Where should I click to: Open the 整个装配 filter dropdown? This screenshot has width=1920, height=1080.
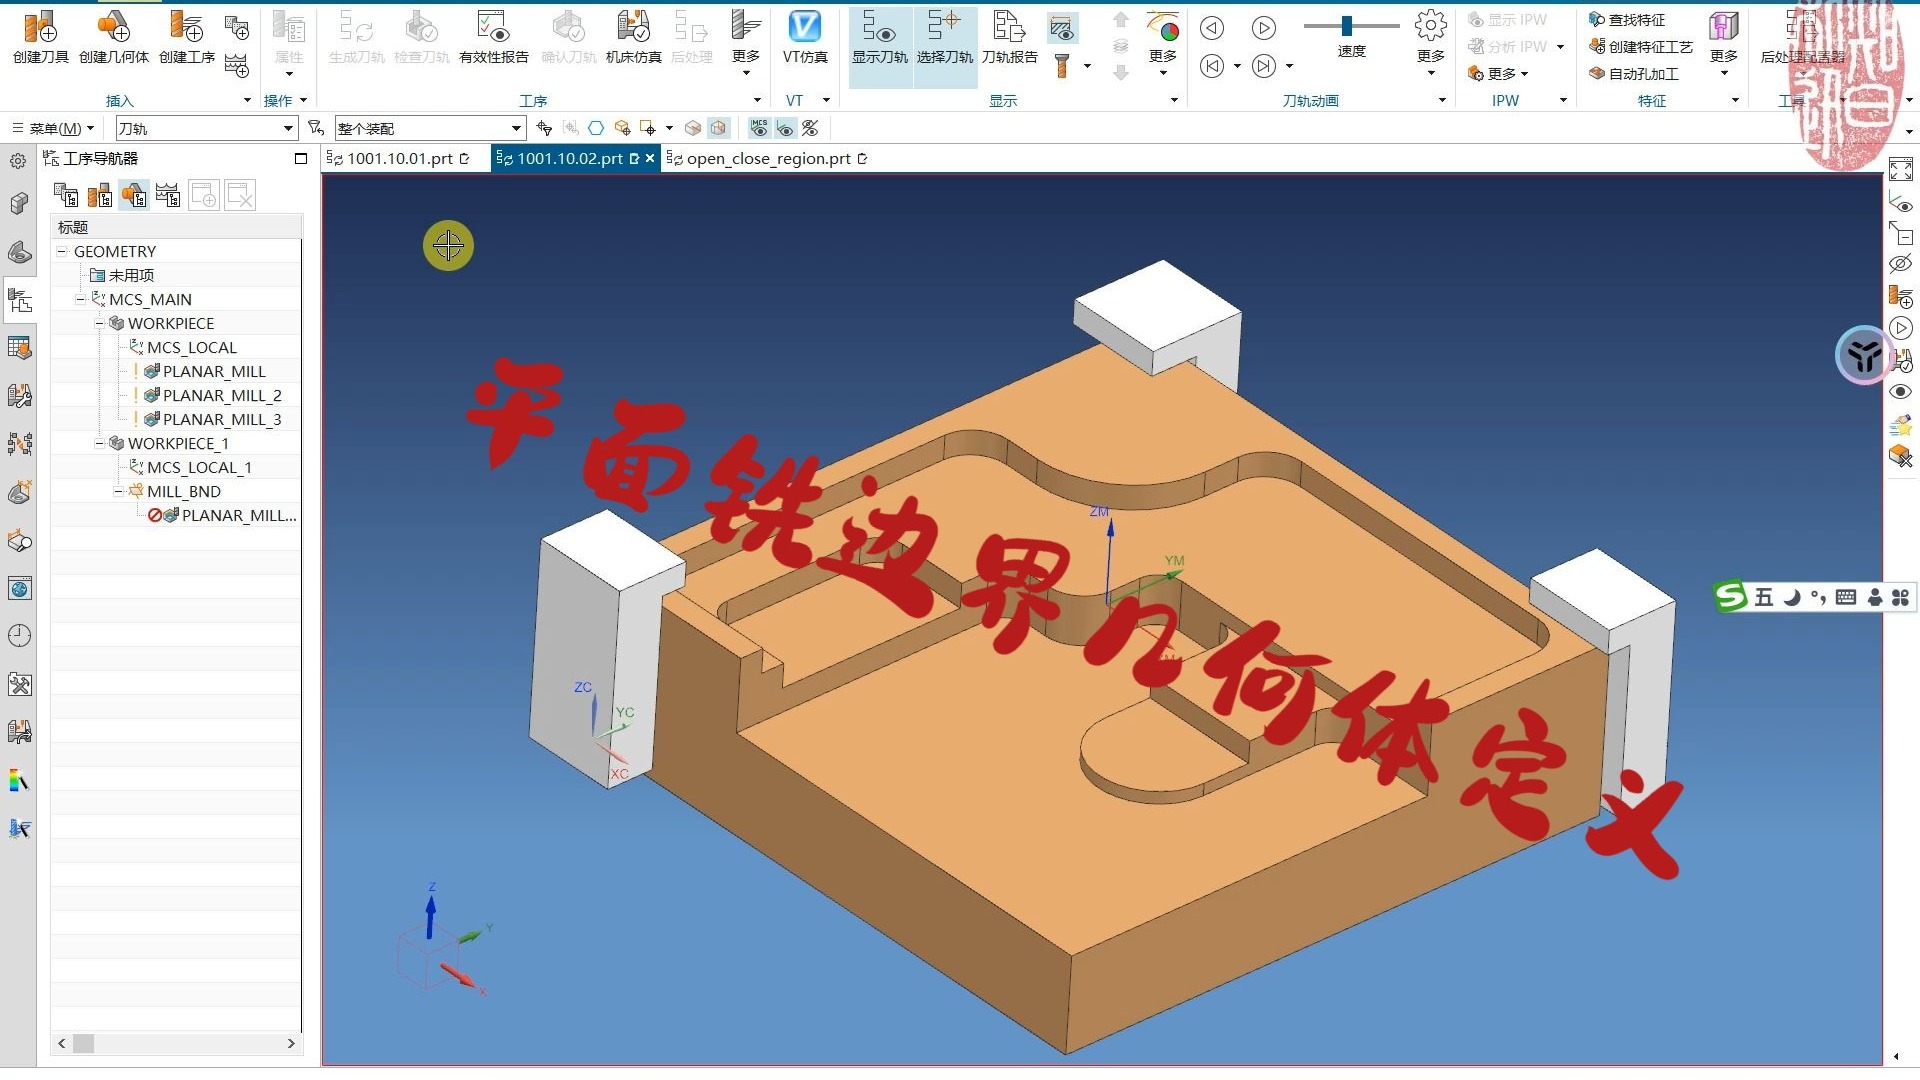click(514, 128)
